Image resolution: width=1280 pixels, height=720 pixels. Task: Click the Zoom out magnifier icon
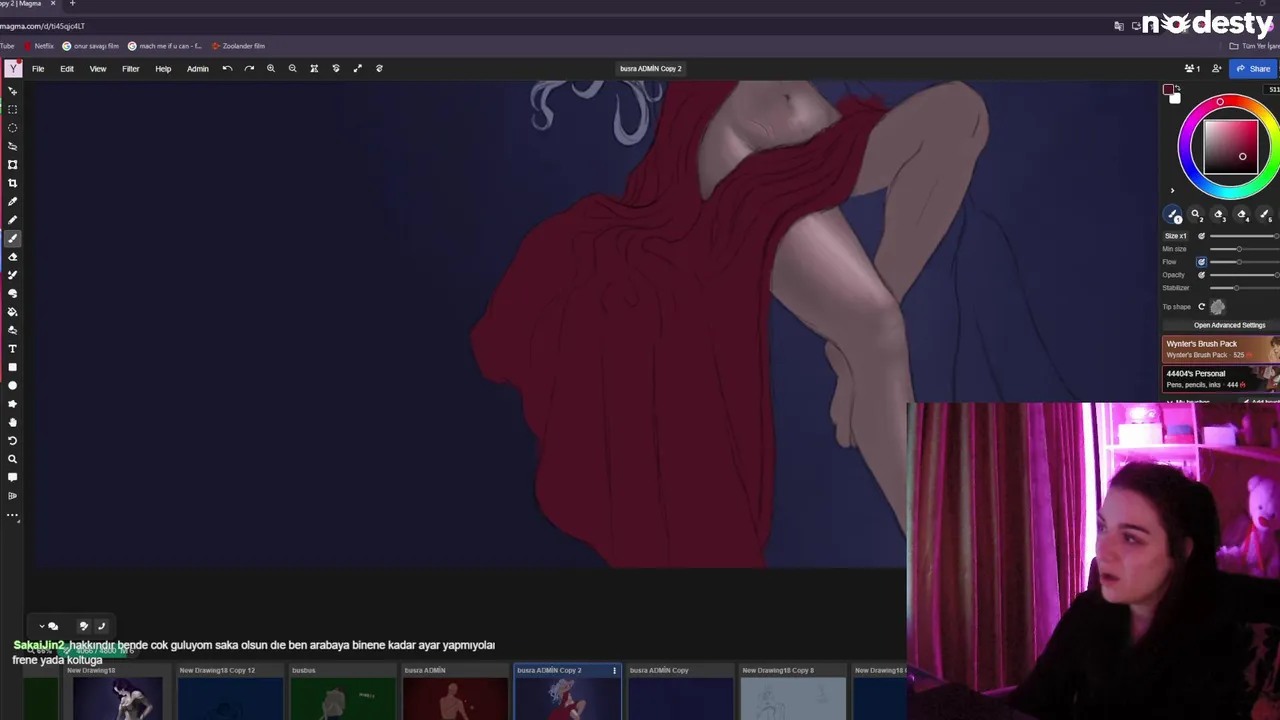tap(292, 69)
